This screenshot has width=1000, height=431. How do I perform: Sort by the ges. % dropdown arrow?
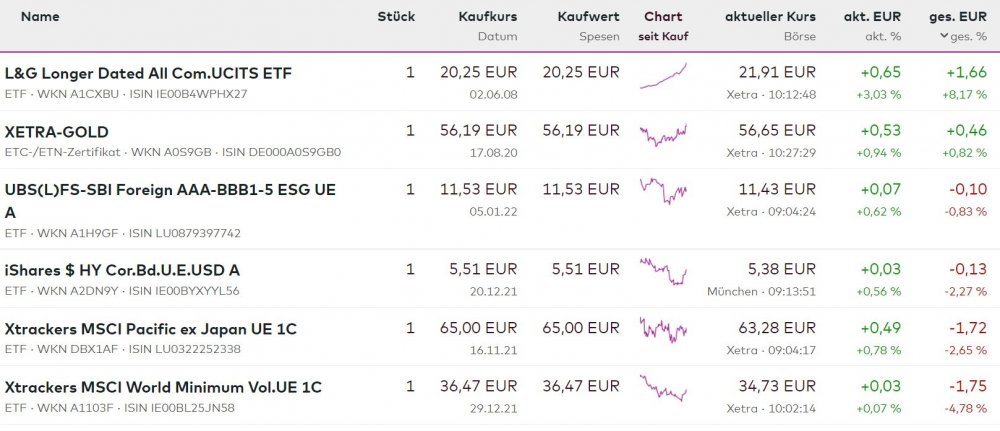943,36
